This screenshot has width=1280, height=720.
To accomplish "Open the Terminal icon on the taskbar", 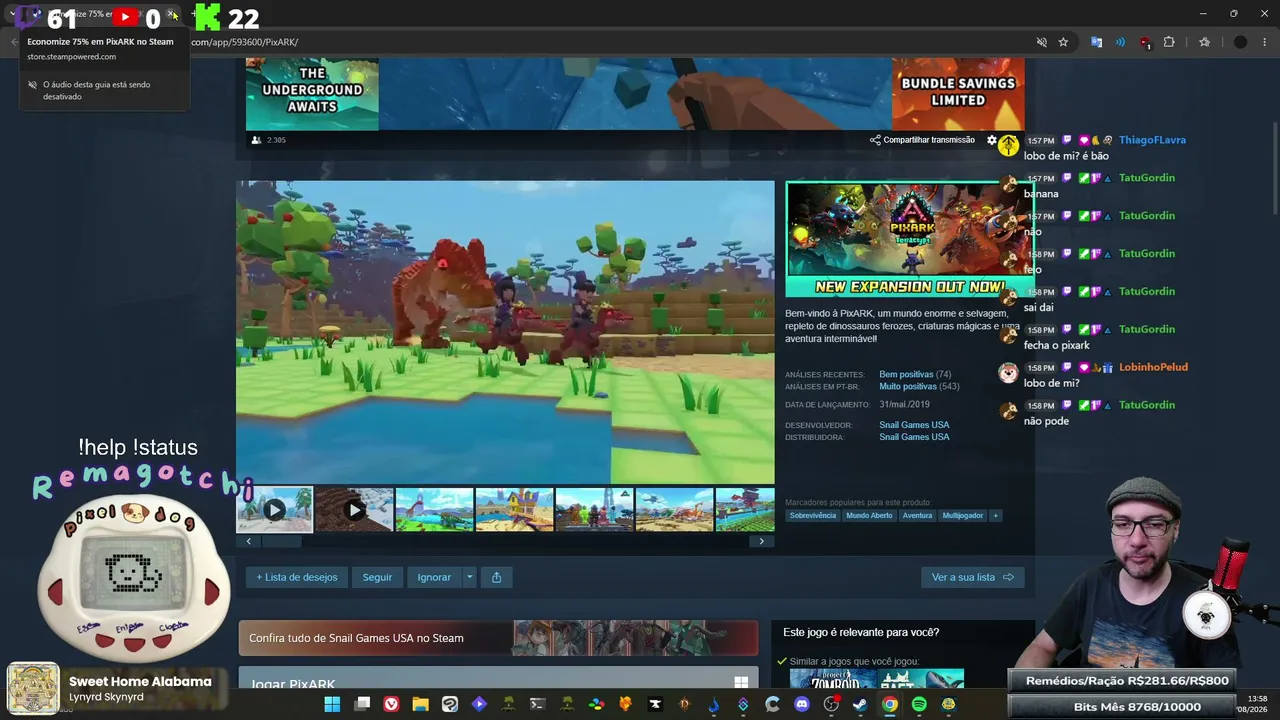I will coord(537,704).
